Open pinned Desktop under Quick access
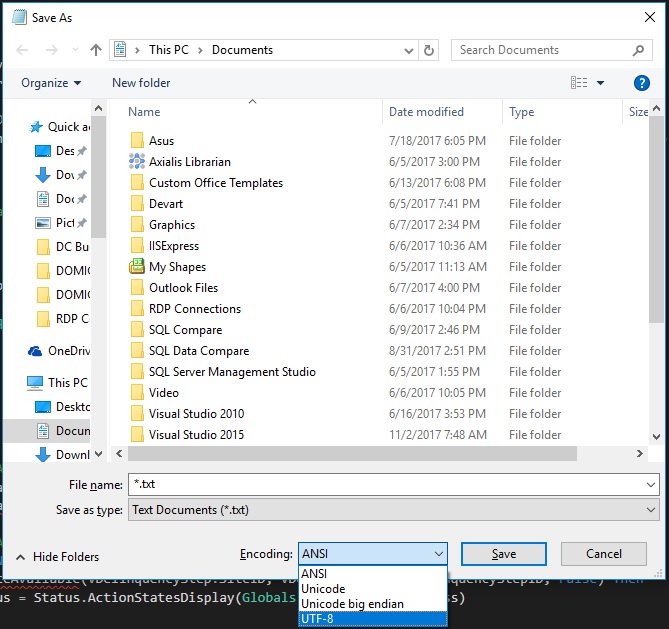Image resolution: width=669 pixels, height=629 pixels. point(61,151)
